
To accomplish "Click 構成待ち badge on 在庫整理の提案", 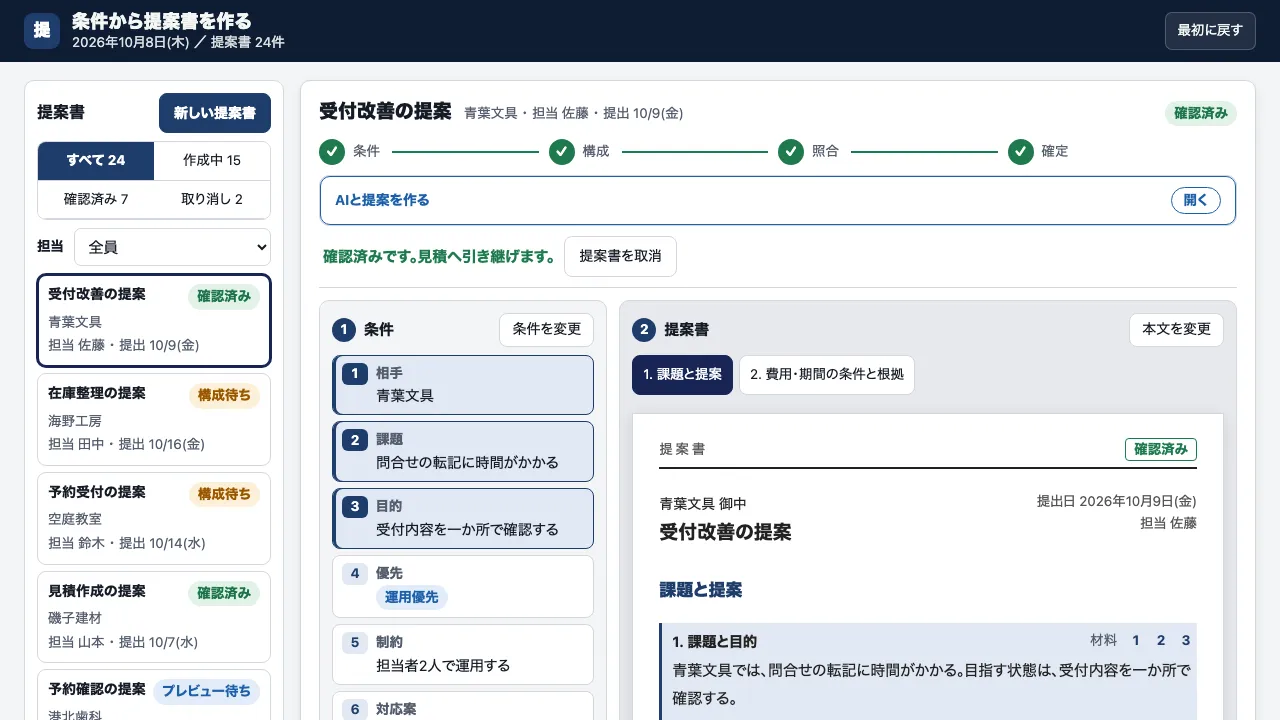I will (x=224, y=395).
